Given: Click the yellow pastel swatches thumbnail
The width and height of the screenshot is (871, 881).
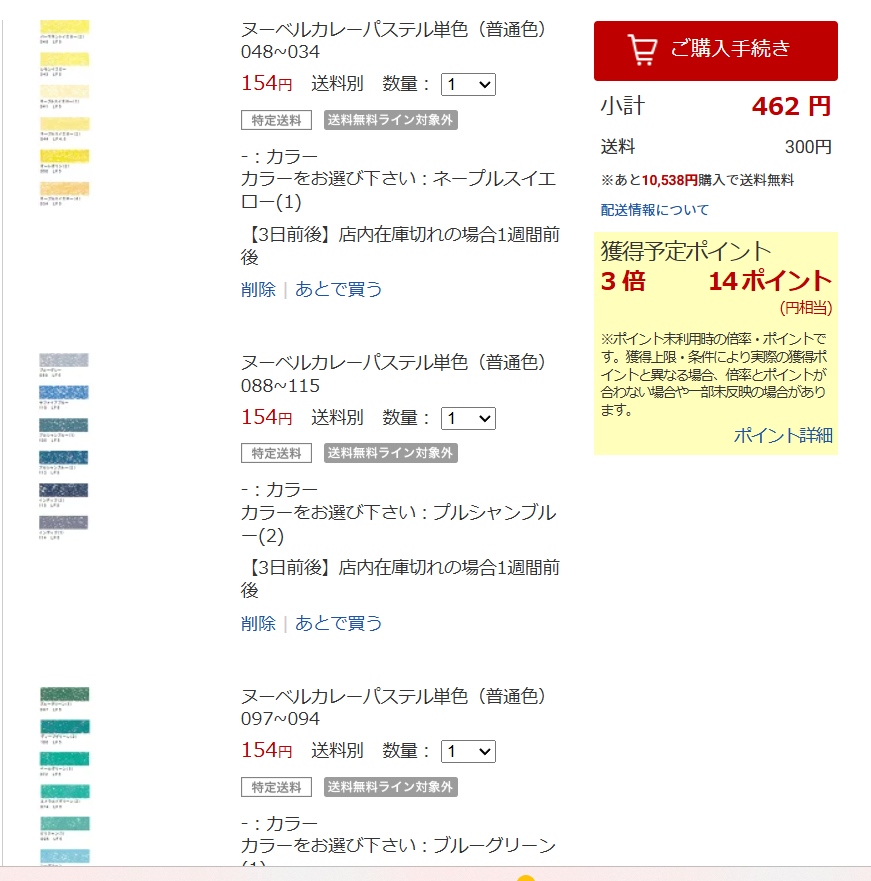Looking at the screenshot, I should [64, 113].
